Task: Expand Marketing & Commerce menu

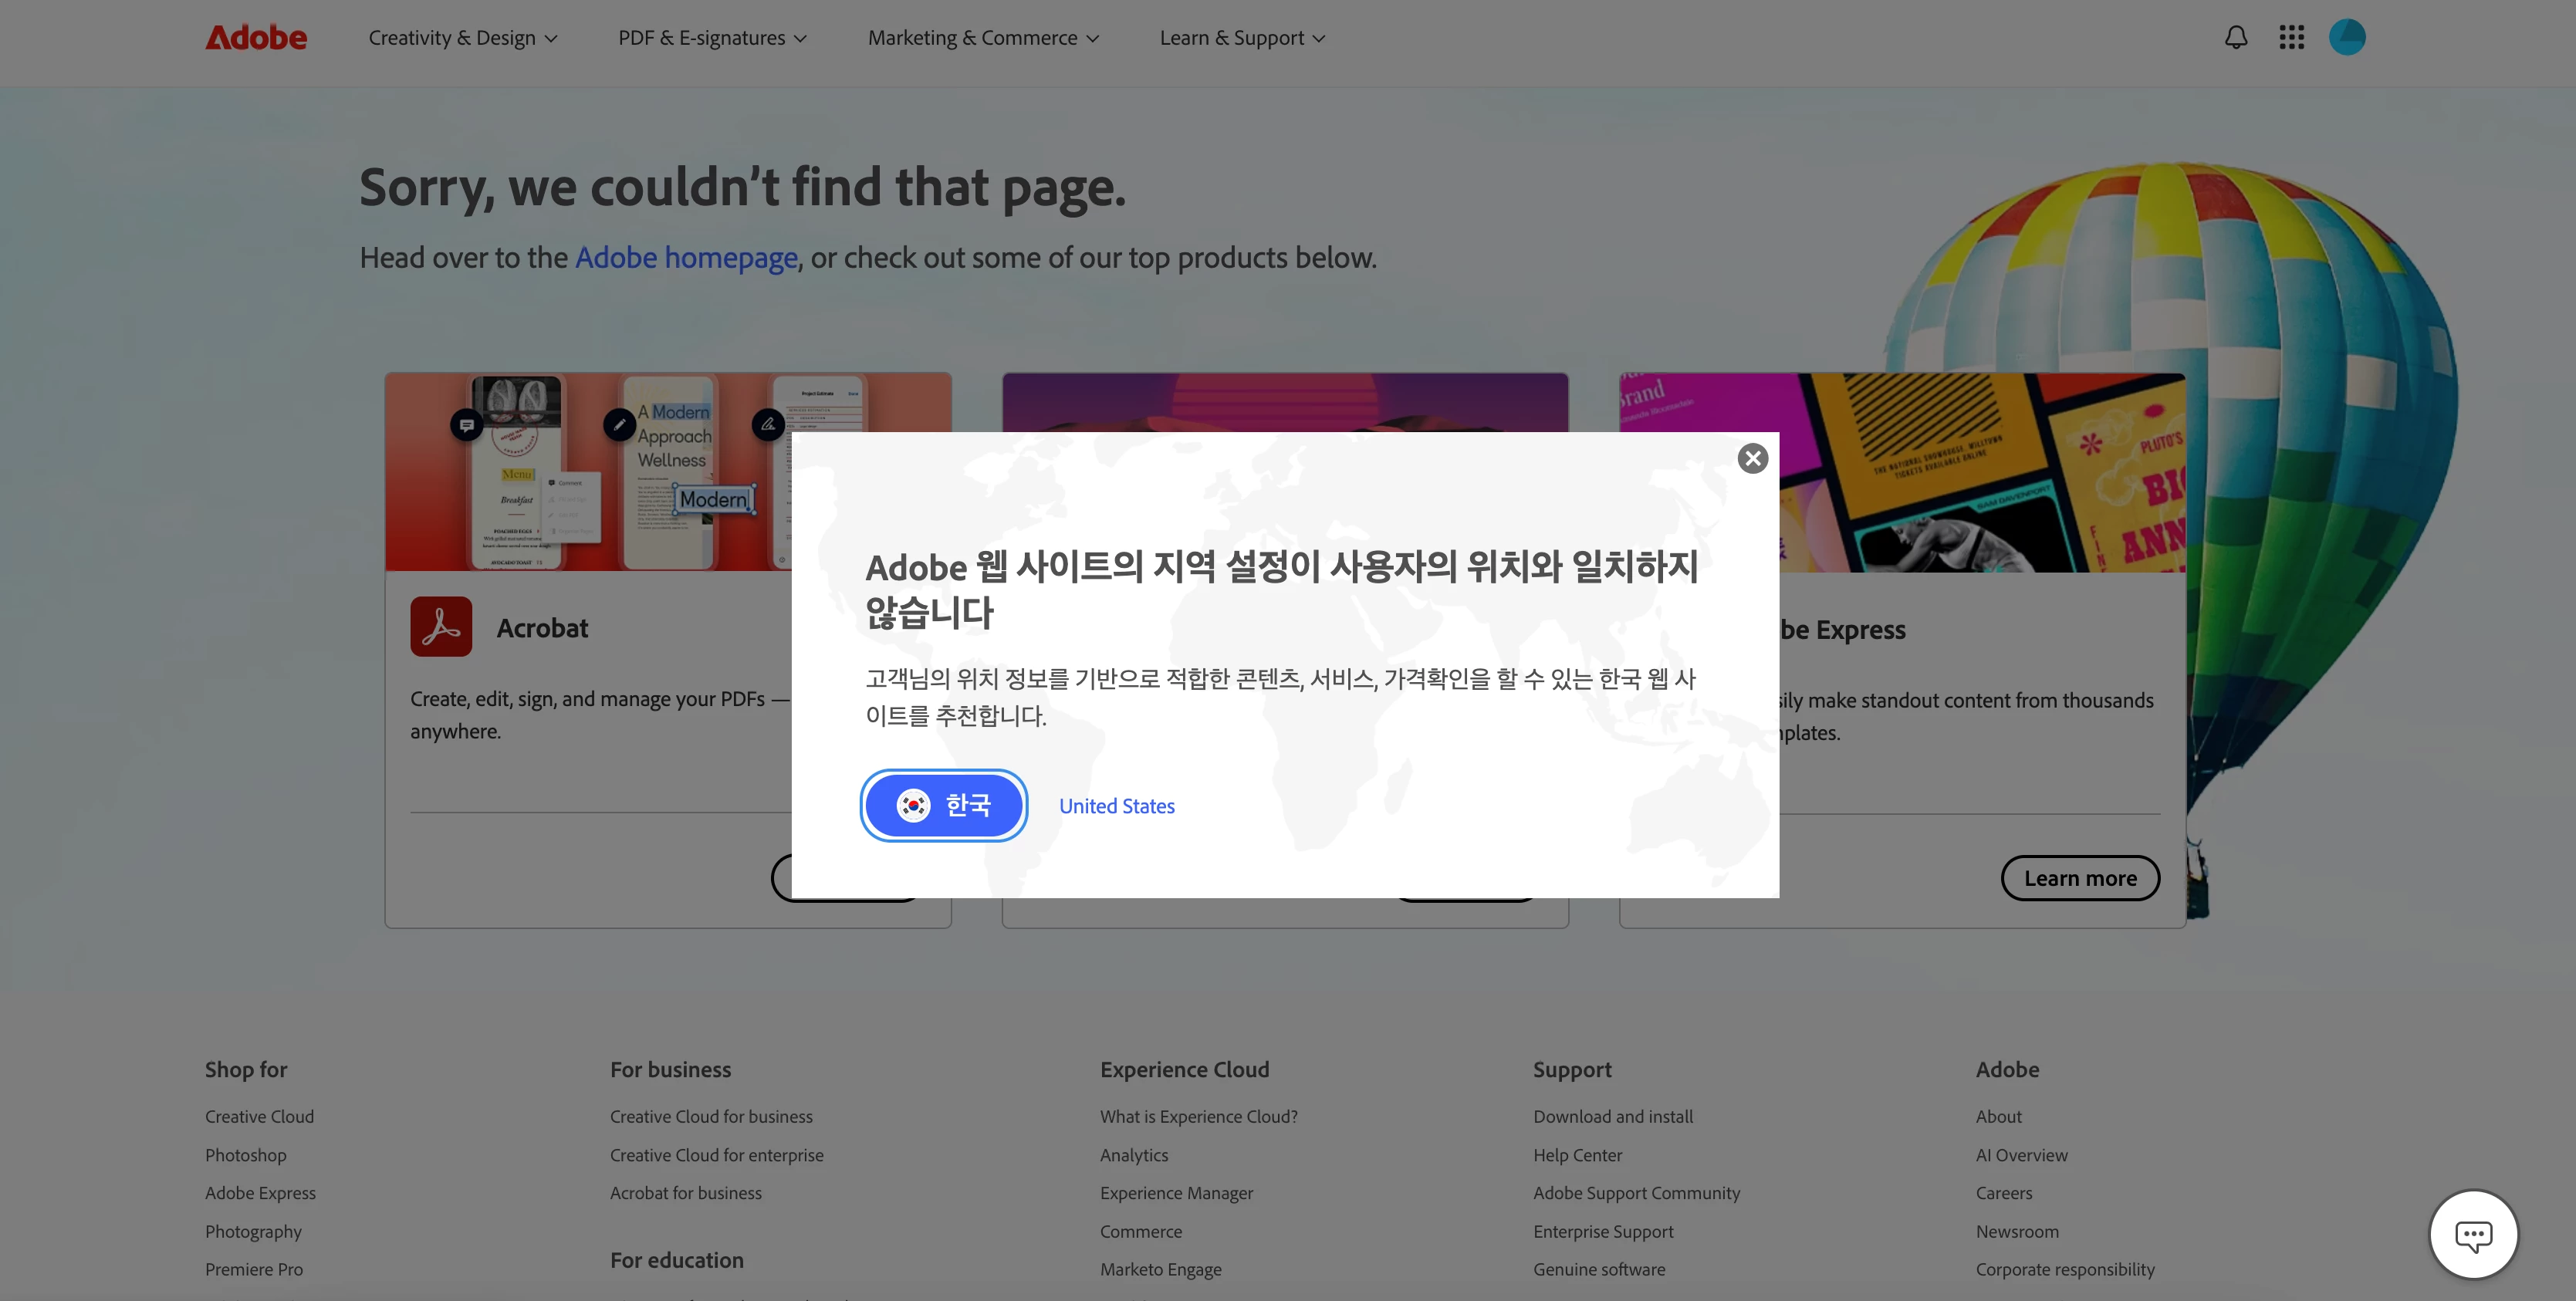Action: [x=983, y=38]
